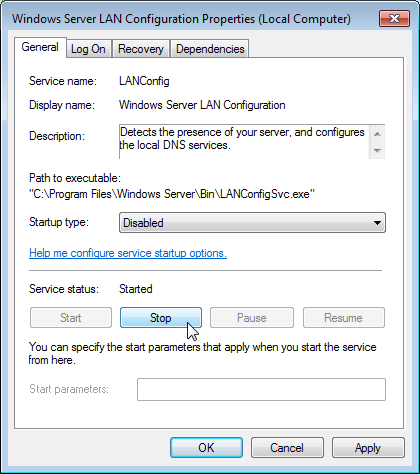Show the Dependencies tab

pyautogui.click(x=210, y=49)
